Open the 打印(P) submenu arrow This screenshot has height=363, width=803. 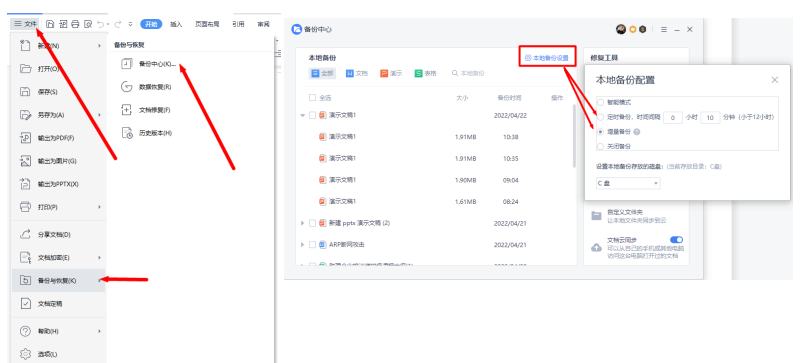tap(99, 207)
